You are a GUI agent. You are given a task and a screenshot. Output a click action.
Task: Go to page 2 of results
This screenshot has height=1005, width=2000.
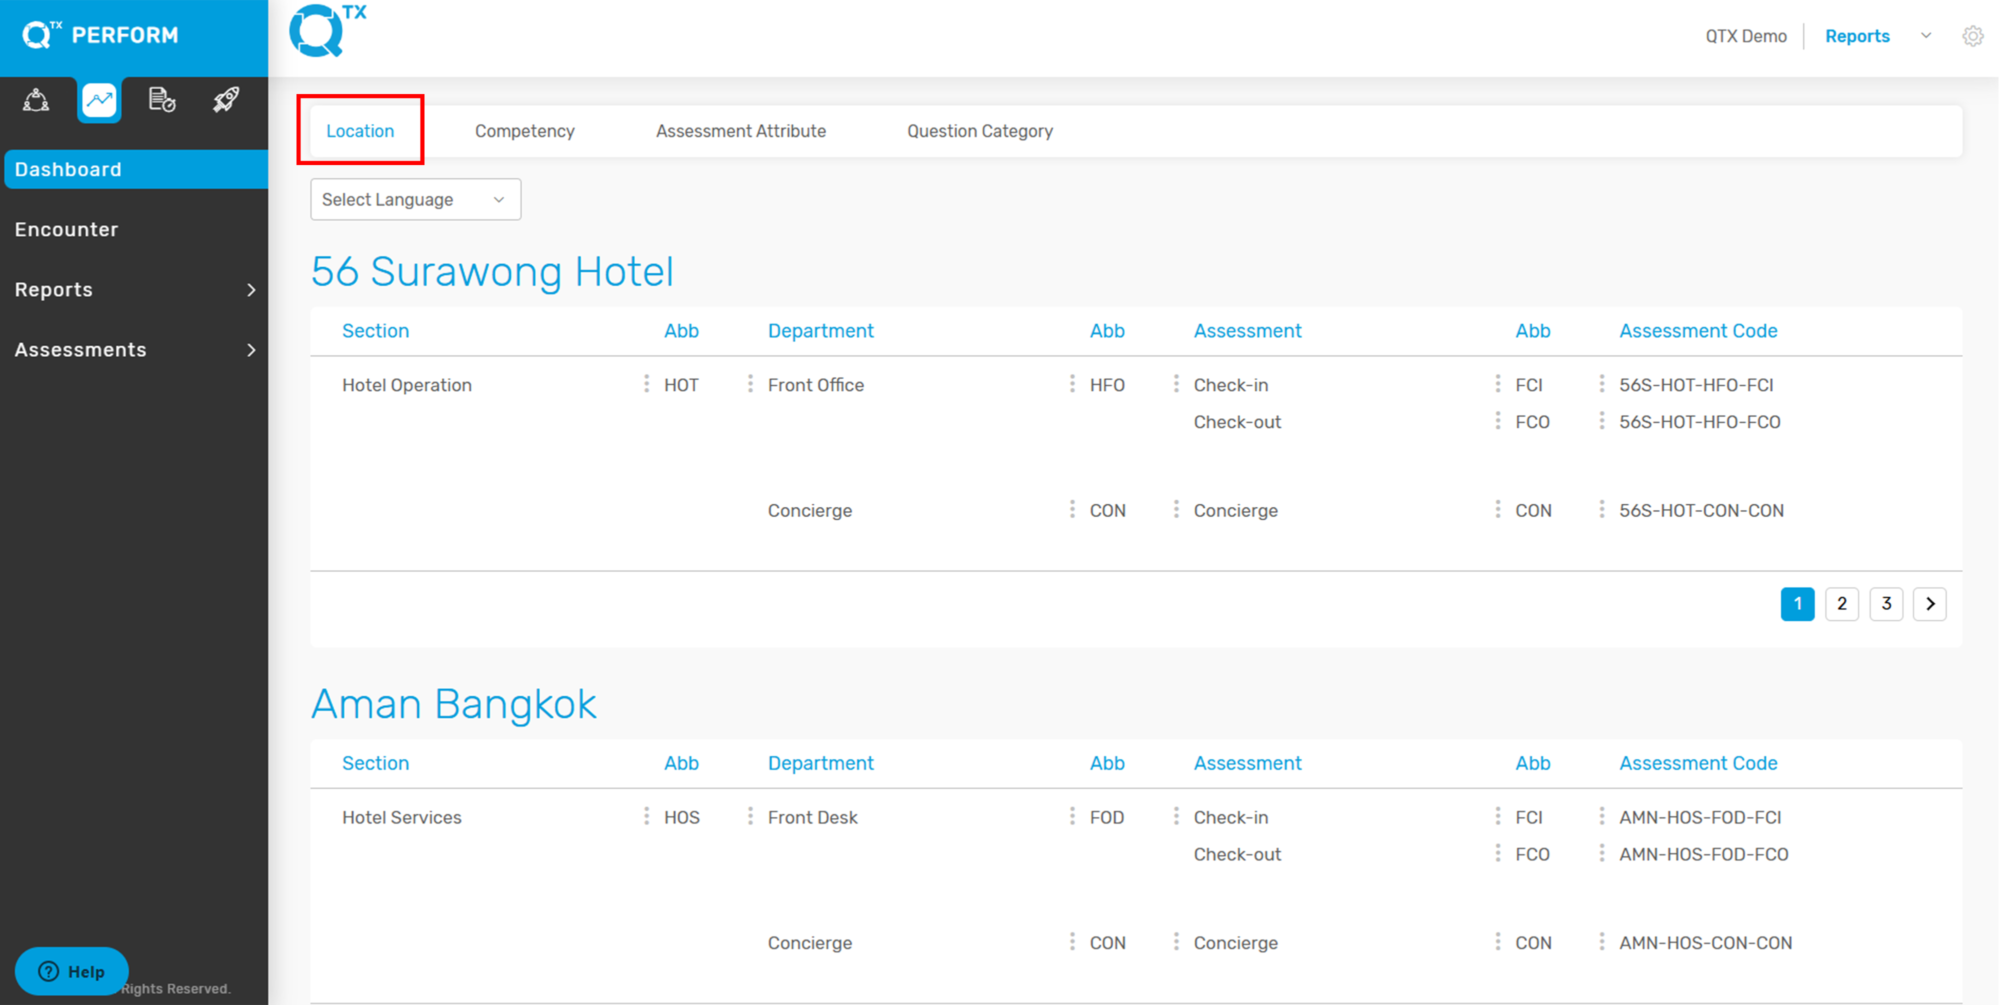click(1841, 604)
